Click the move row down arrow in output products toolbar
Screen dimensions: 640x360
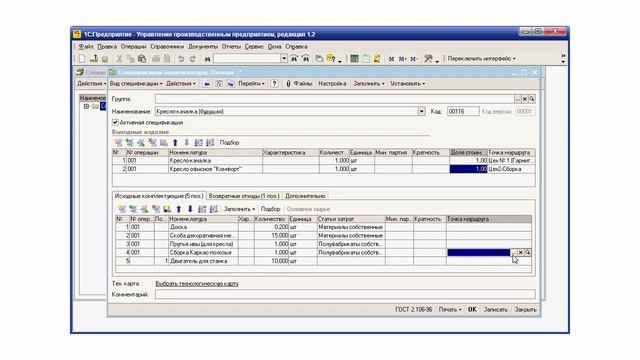point(187,142)
